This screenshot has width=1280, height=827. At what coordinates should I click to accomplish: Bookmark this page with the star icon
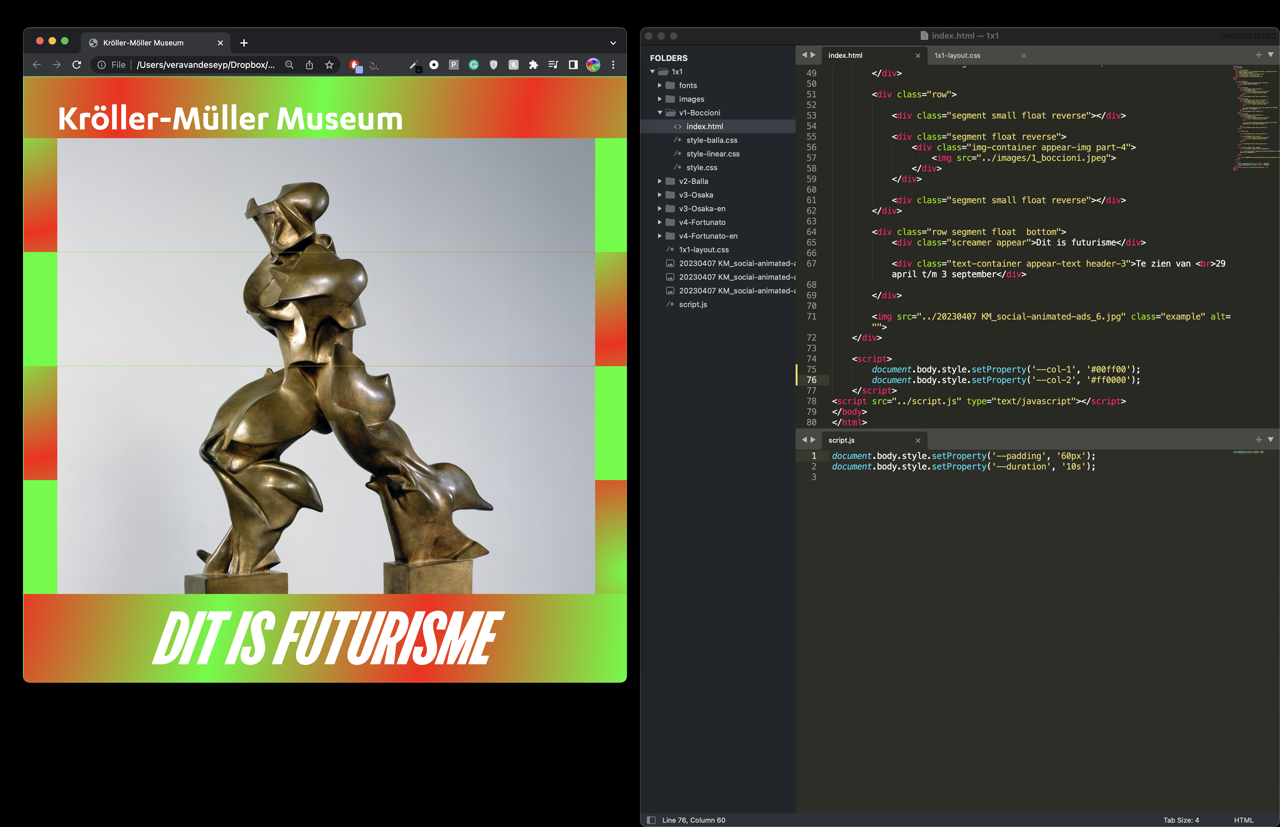(329, 65)
